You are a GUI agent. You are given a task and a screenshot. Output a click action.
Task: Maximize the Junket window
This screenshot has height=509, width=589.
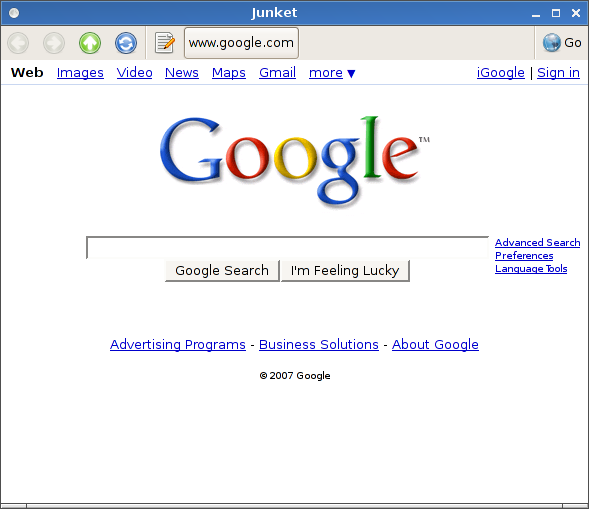(556, 13)
